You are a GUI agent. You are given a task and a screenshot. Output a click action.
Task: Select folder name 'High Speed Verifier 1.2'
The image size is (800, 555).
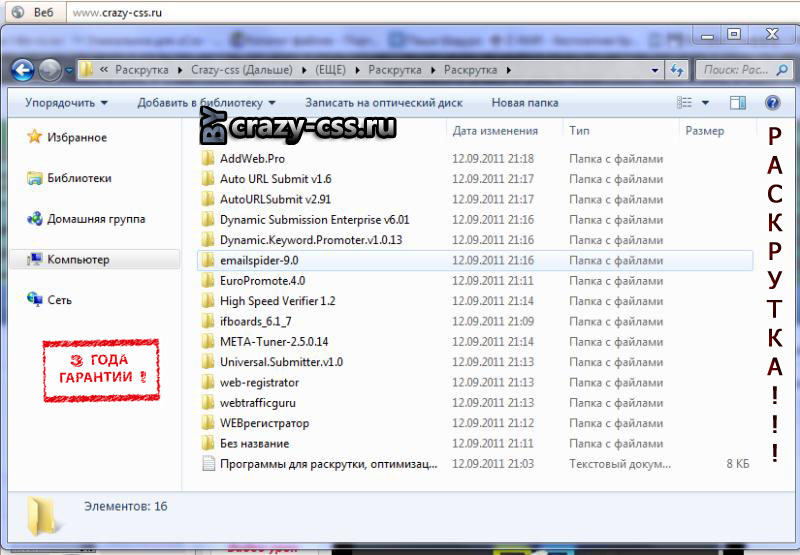(278, 301)
